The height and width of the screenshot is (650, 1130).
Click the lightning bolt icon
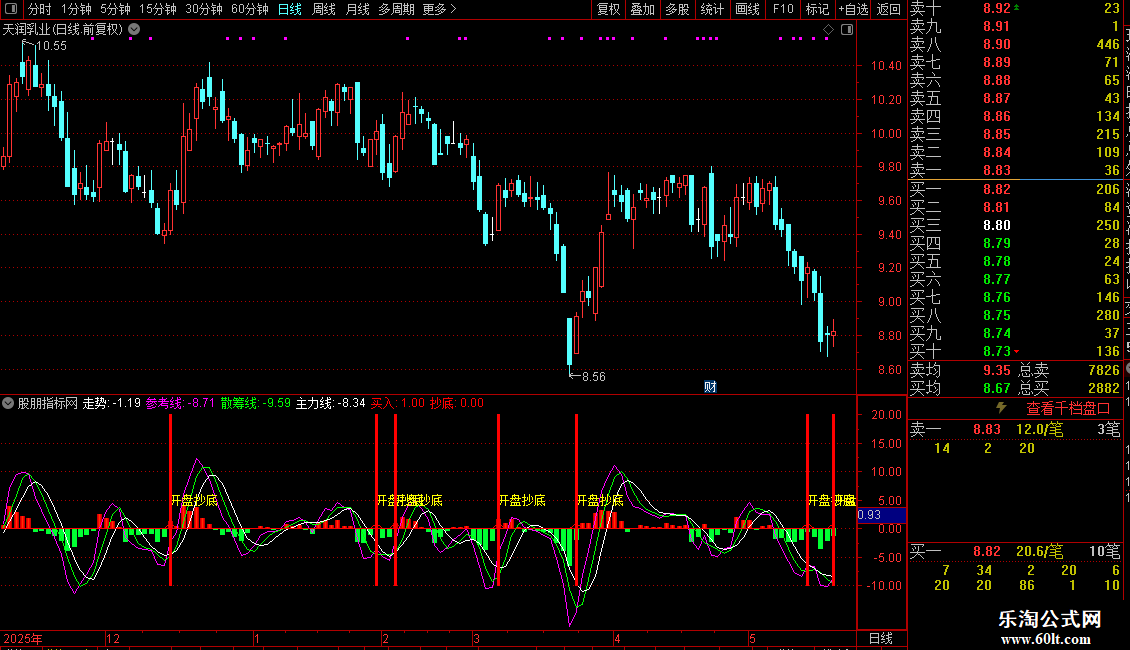click(x=1001, y=408)
